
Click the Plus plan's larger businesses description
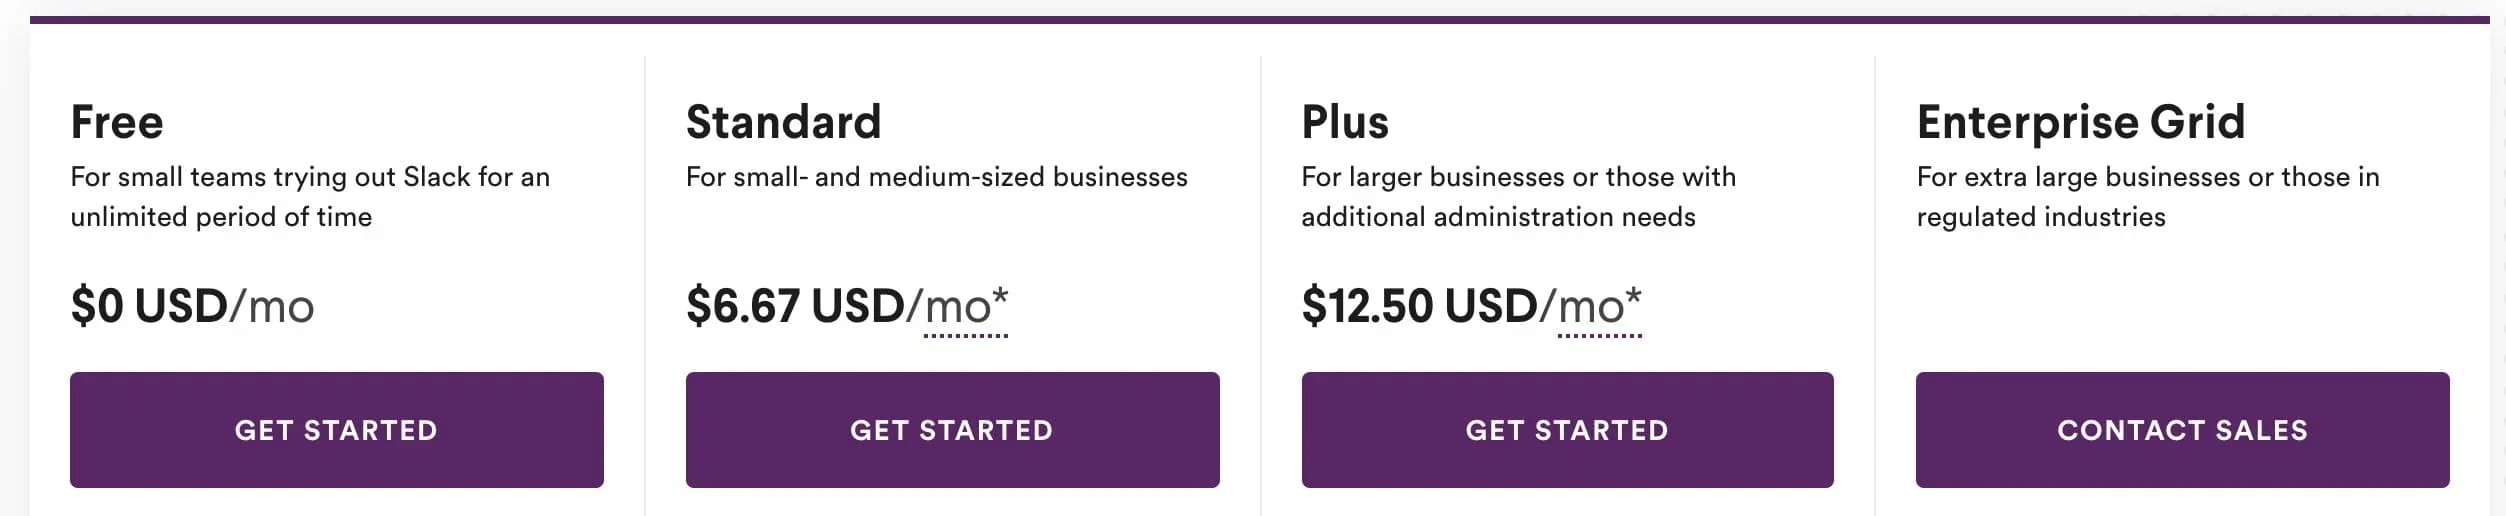pyautogui.click(x=1518, y=197)
